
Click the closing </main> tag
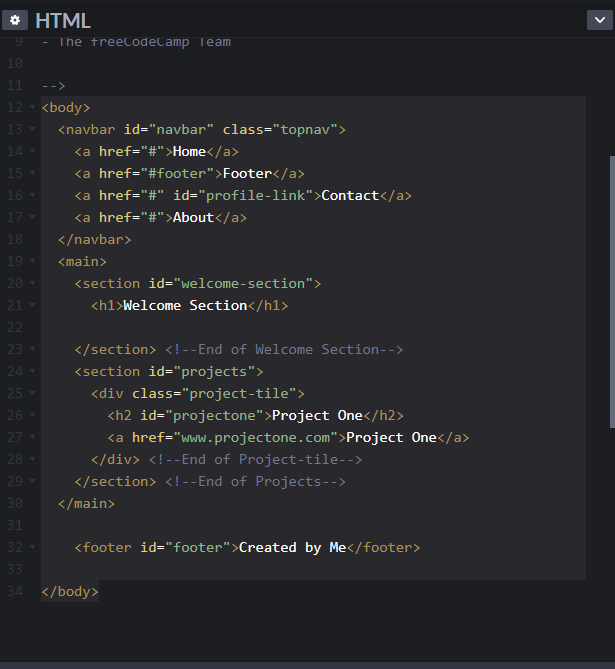[87, 504]
